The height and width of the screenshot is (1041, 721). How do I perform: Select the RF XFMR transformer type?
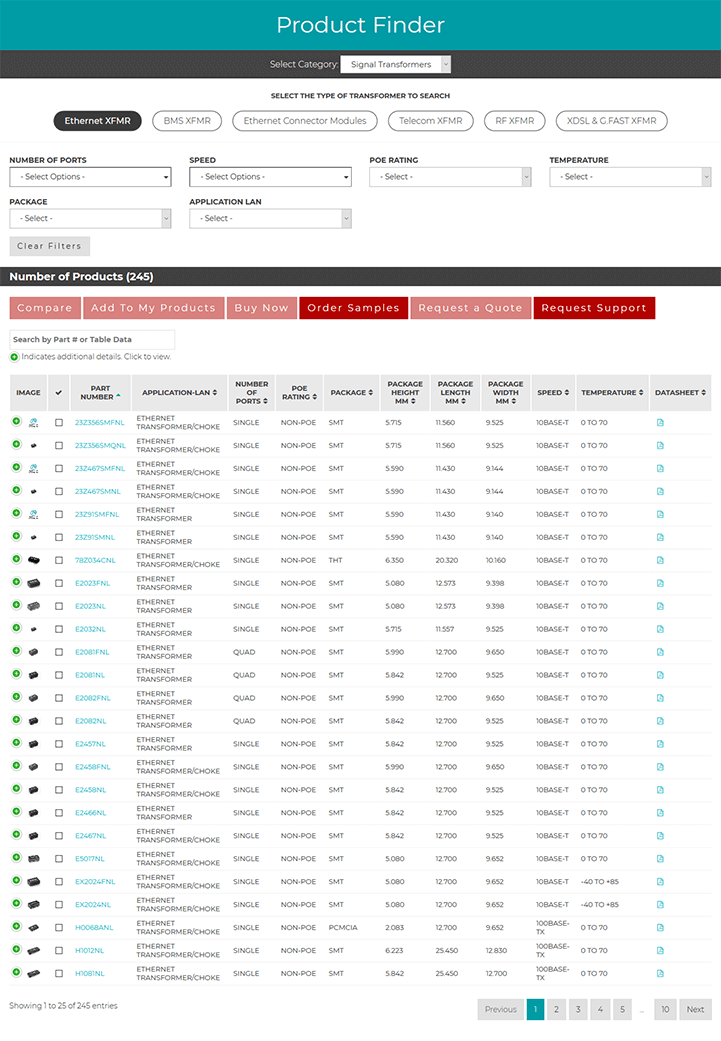pos(515,121)
